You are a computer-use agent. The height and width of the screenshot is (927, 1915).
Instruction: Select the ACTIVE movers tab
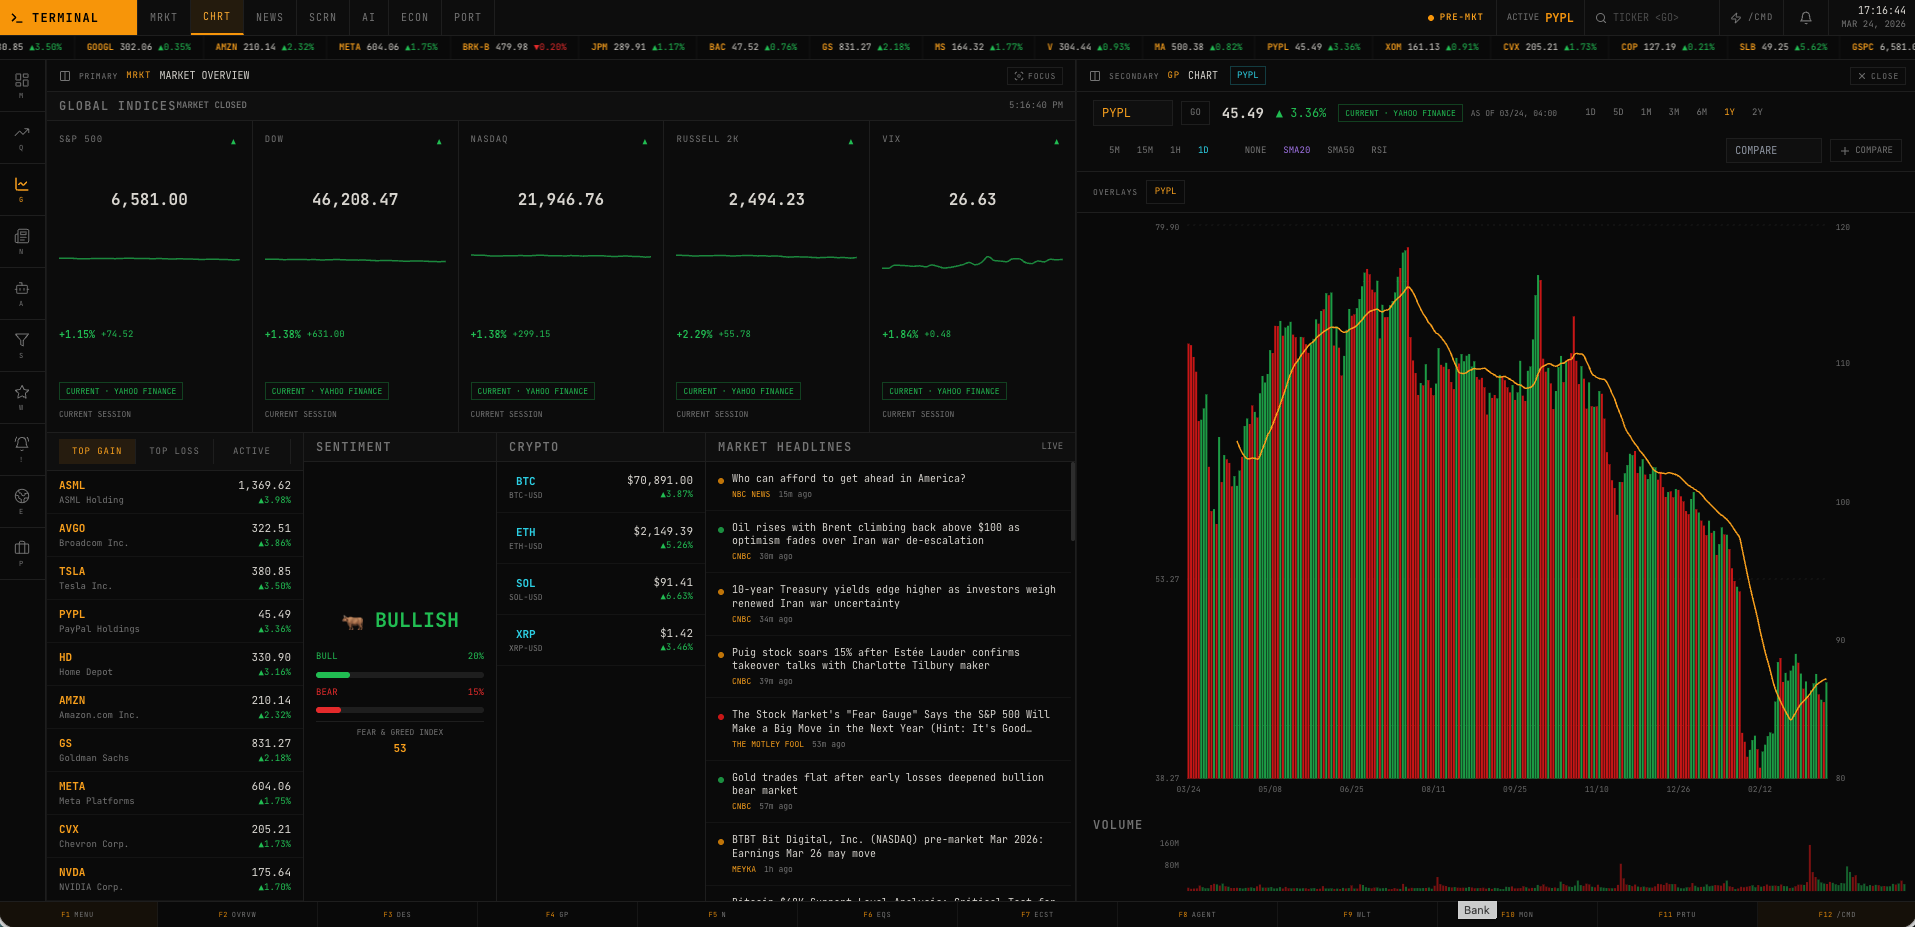[251, 451]
